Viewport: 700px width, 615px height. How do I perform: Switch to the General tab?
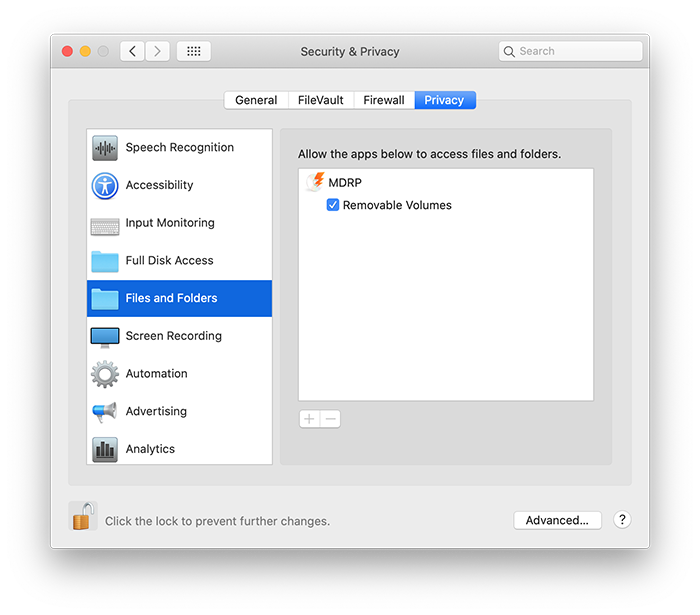coord(256,100)
